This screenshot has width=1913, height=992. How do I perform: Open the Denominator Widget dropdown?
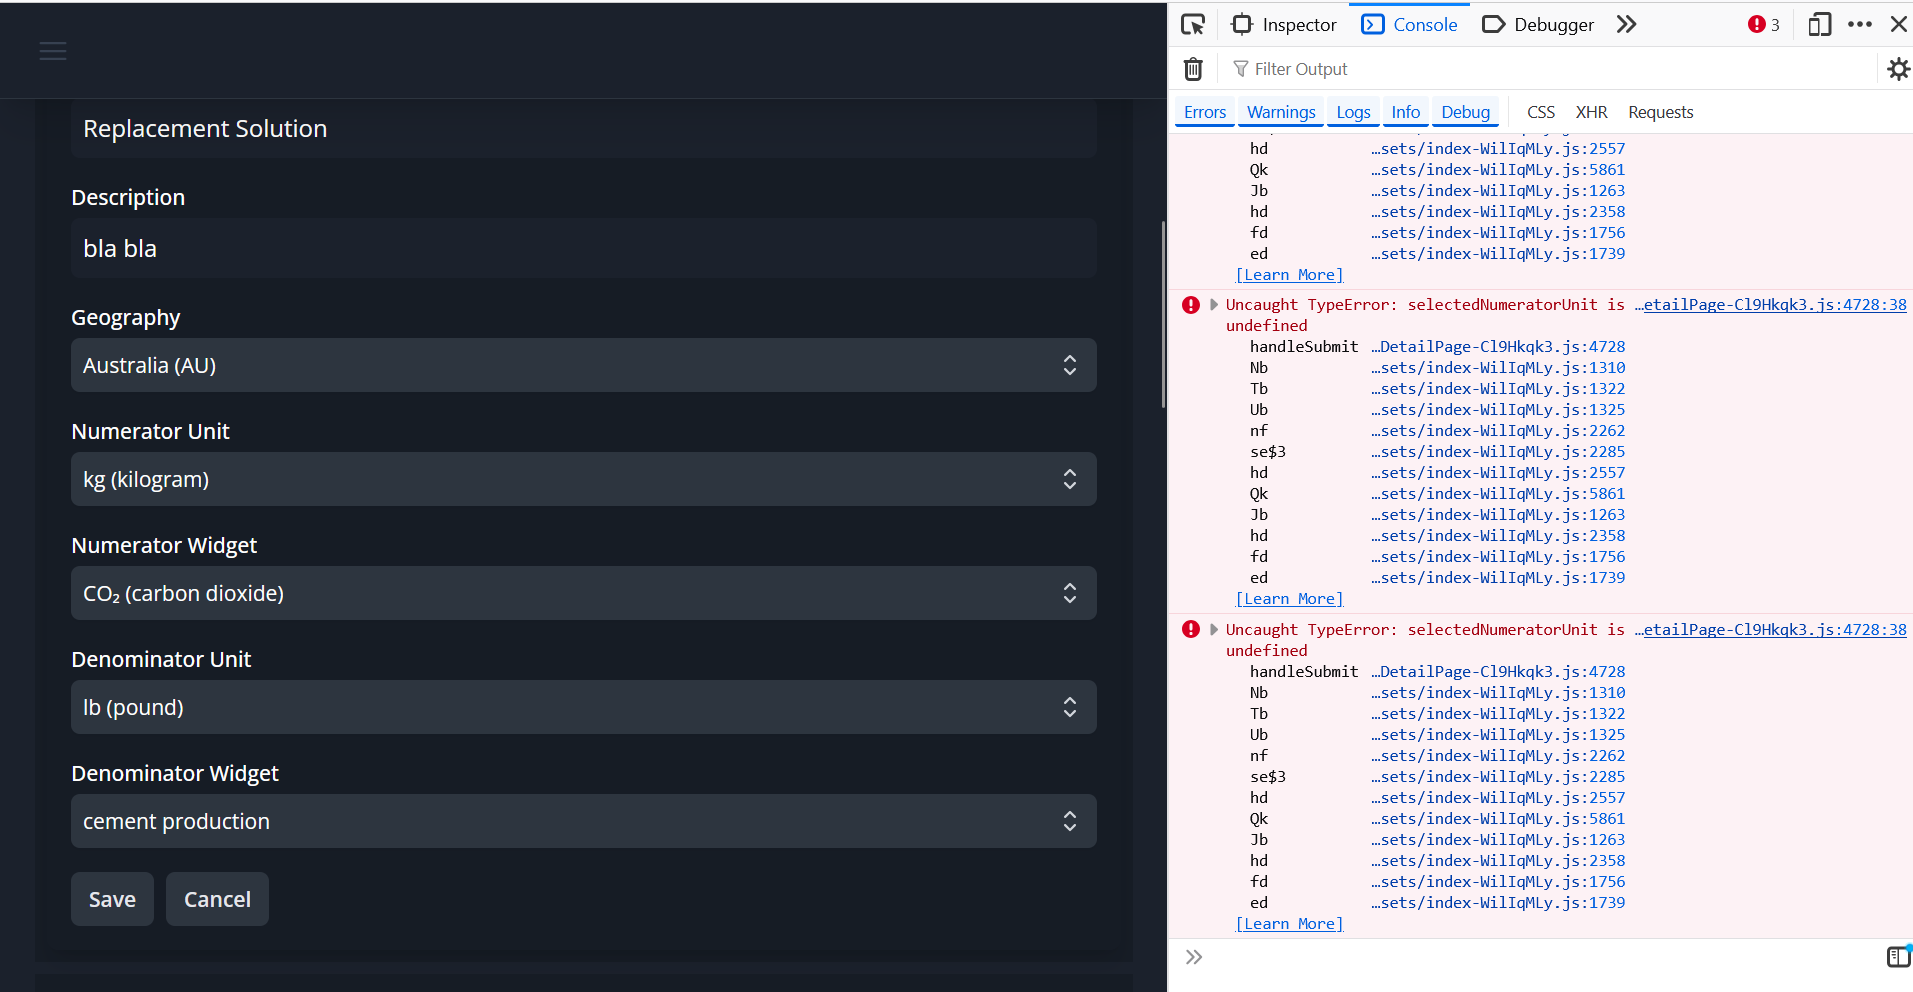(x=583, y=821)
